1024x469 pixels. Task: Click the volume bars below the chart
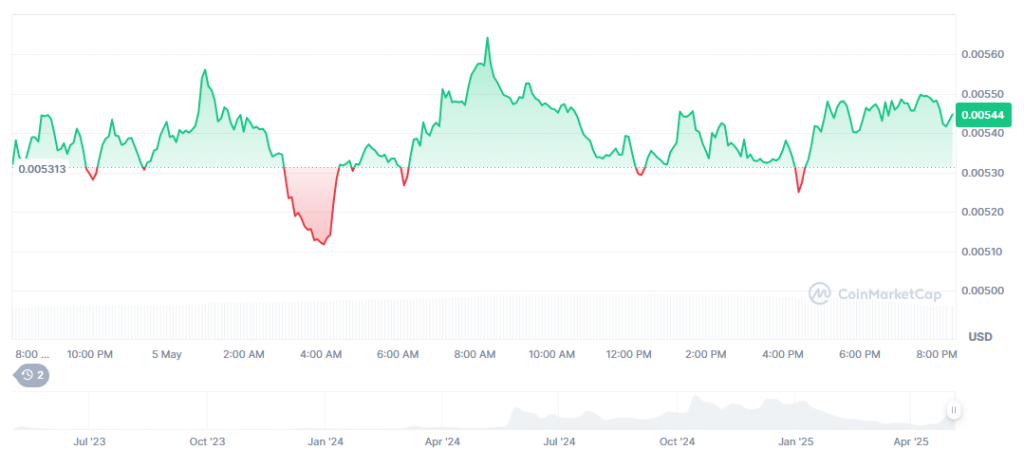480,318
